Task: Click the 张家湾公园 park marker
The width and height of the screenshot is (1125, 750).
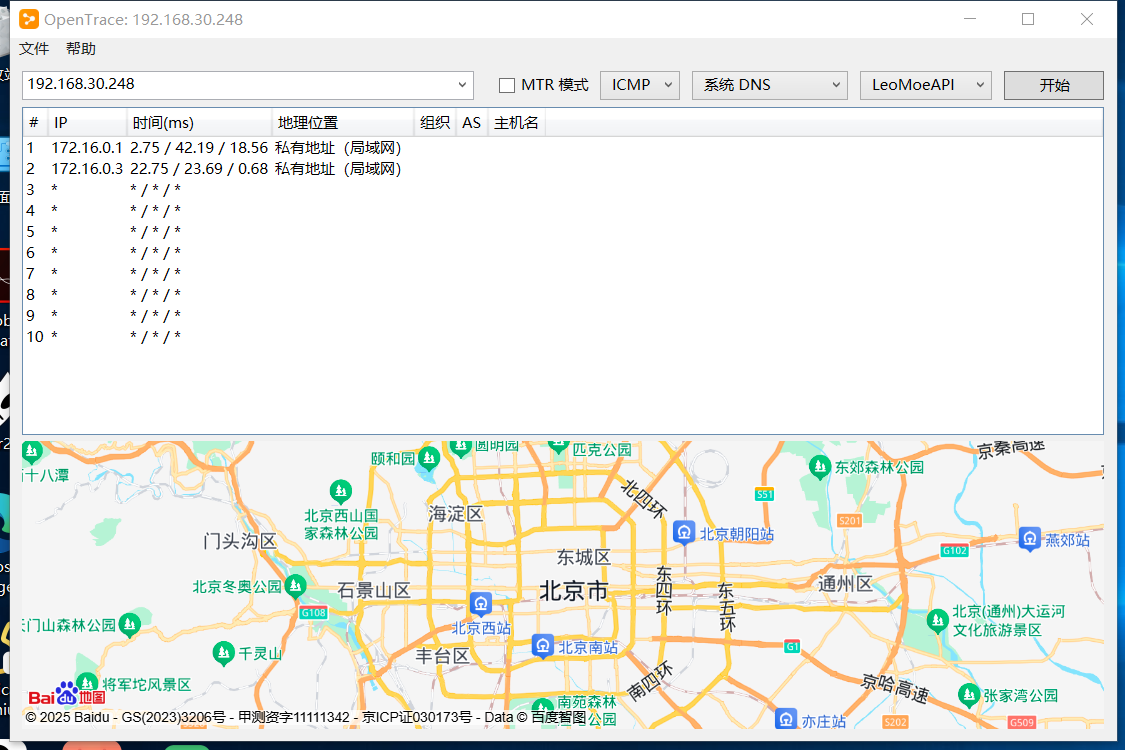Action: (x=968, y=694)
